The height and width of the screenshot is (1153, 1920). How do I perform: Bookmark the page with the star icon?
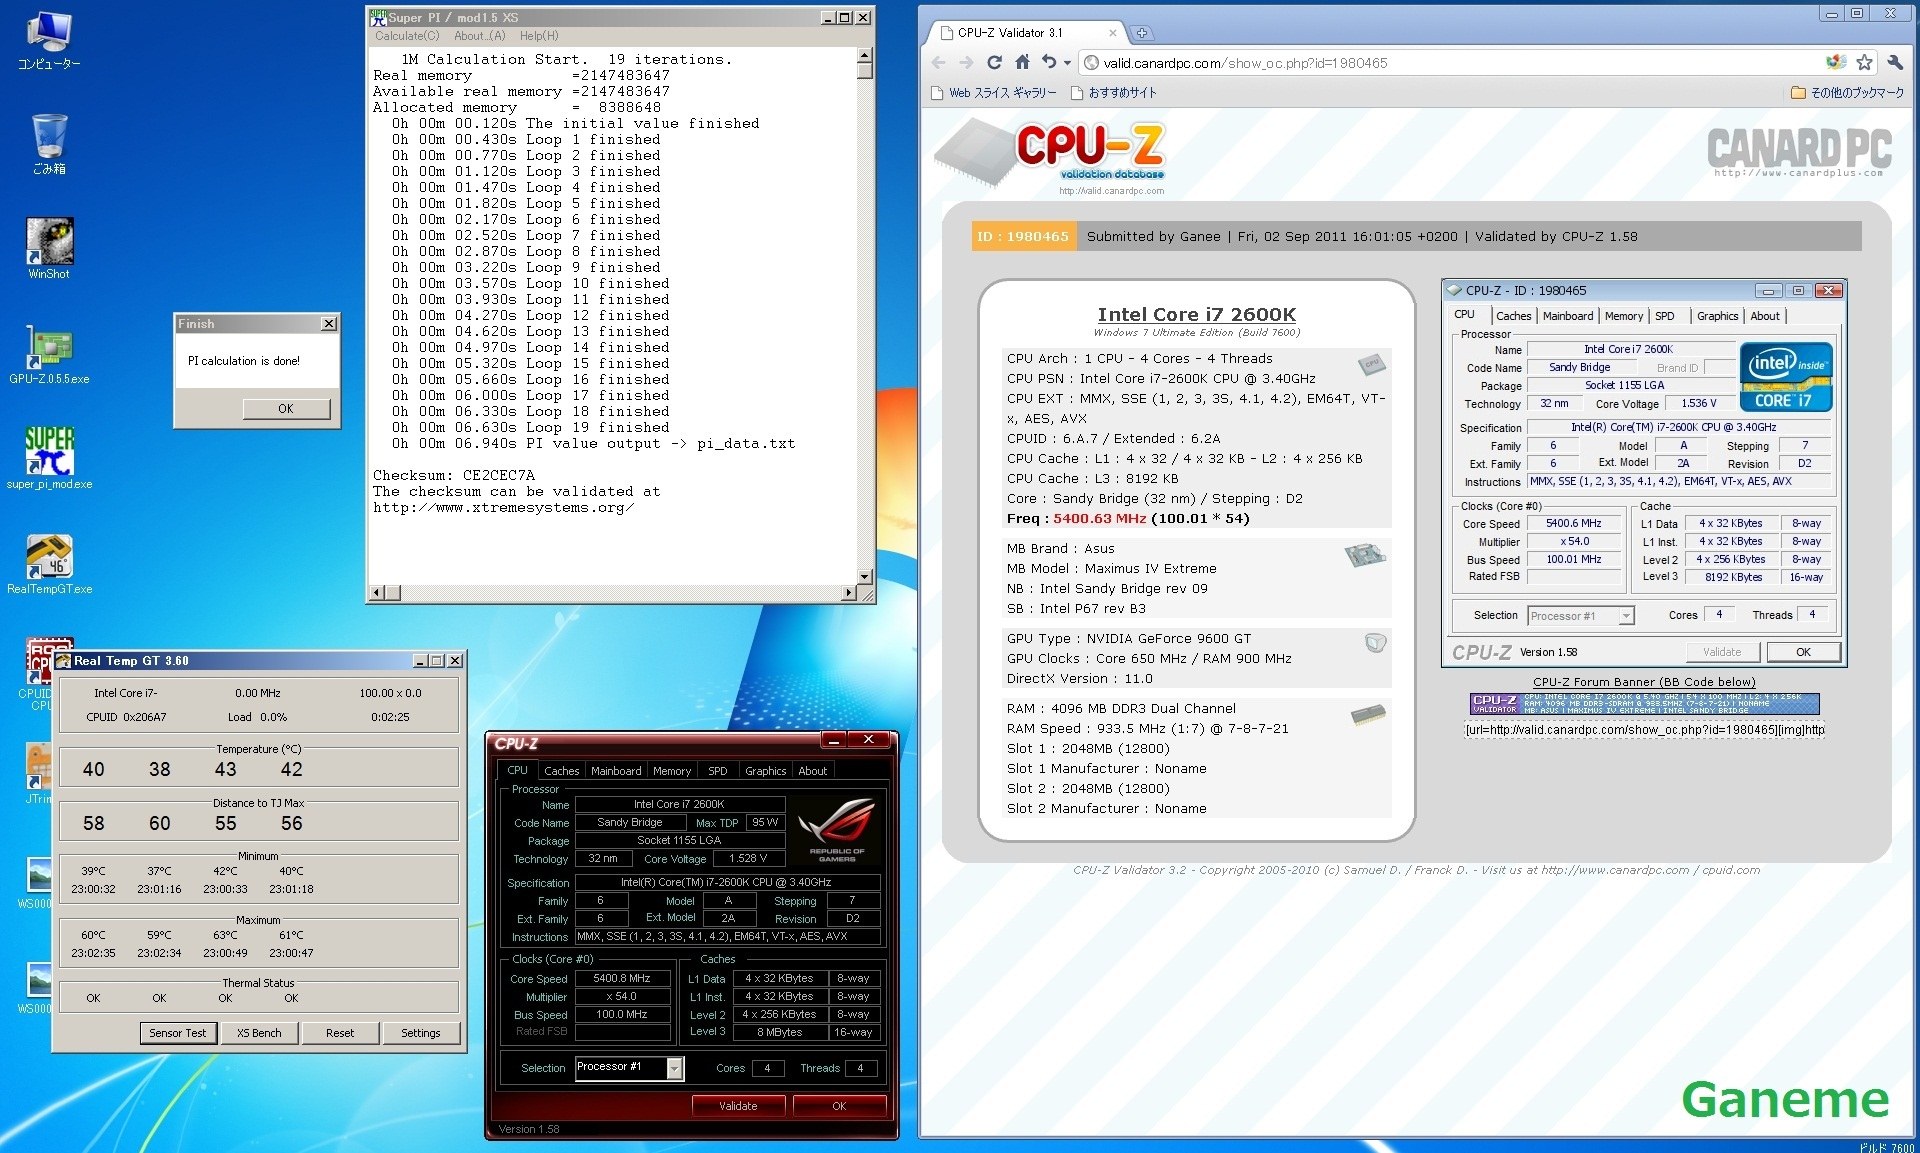(x=1864, y=63)
